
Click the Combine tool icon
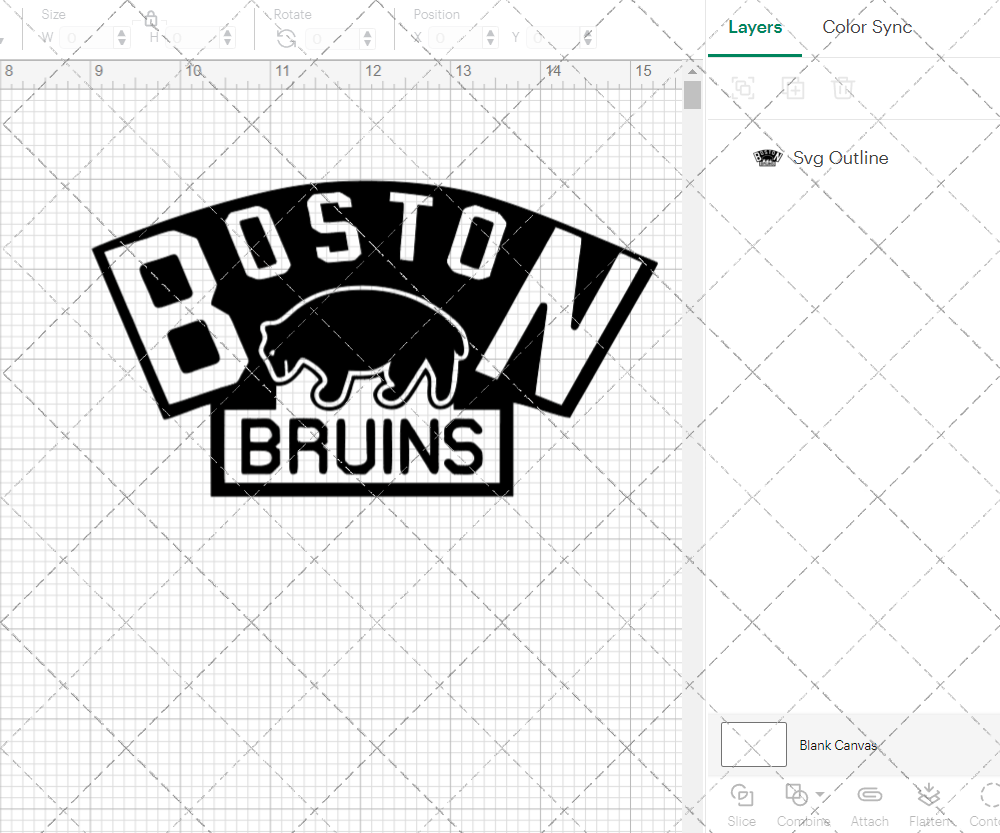click(797, 795)
